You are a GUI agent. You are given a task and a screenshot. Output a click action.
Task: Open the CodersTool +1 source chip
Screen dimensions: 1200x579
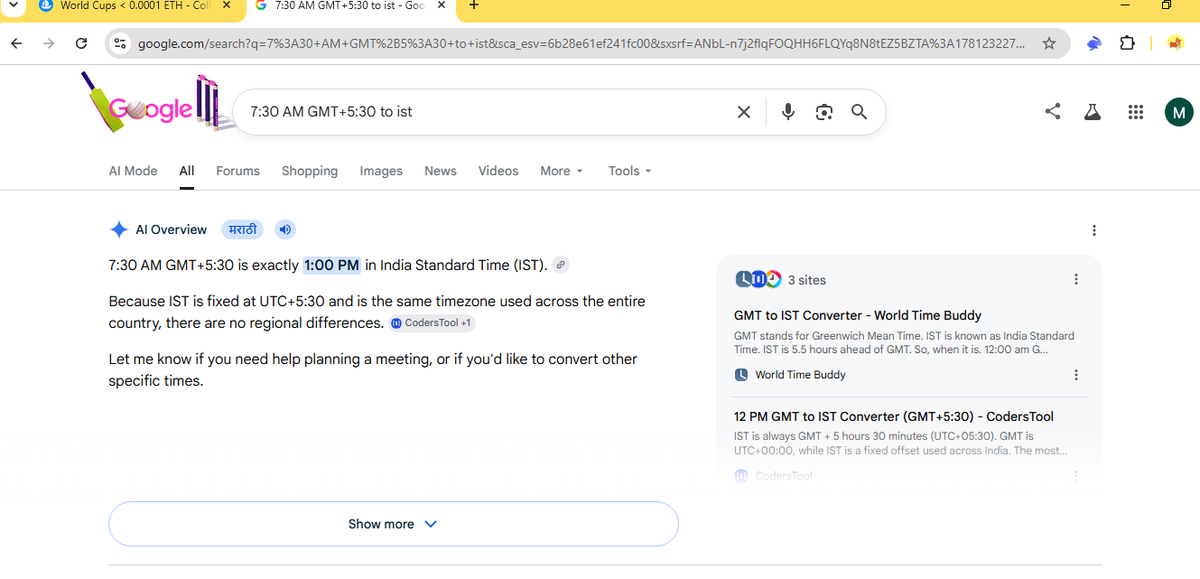(432, 323)
